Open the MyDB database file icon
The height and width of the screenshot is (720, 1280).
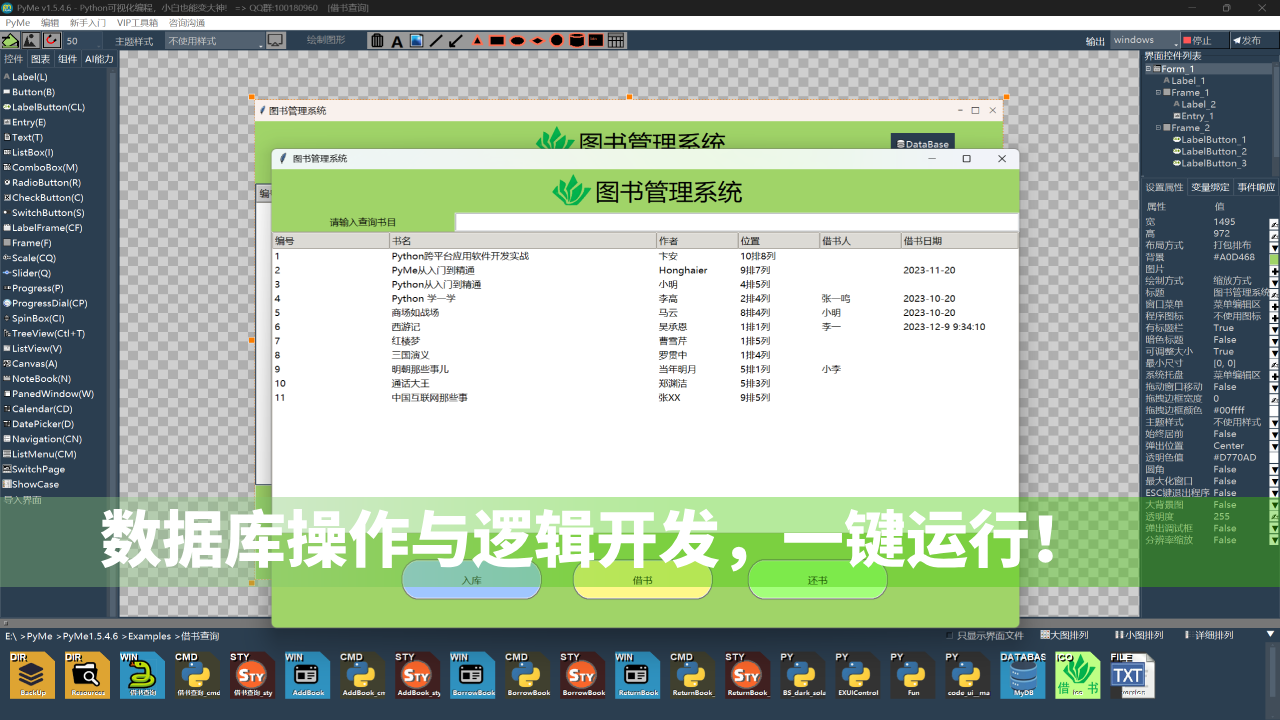point(1022,675)
